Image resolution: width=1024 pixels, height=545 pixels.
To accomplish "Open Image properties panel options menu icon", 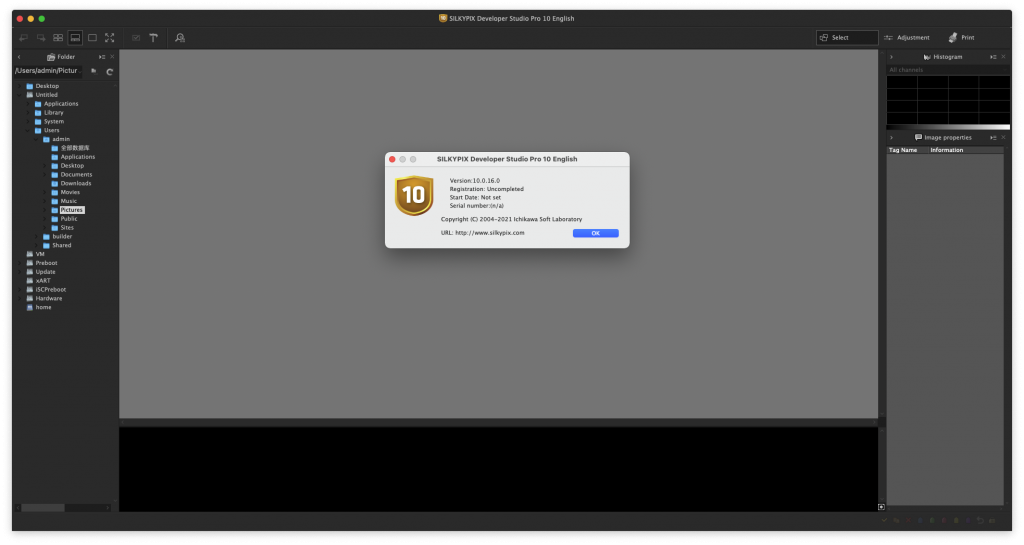I will coord(993,138).
